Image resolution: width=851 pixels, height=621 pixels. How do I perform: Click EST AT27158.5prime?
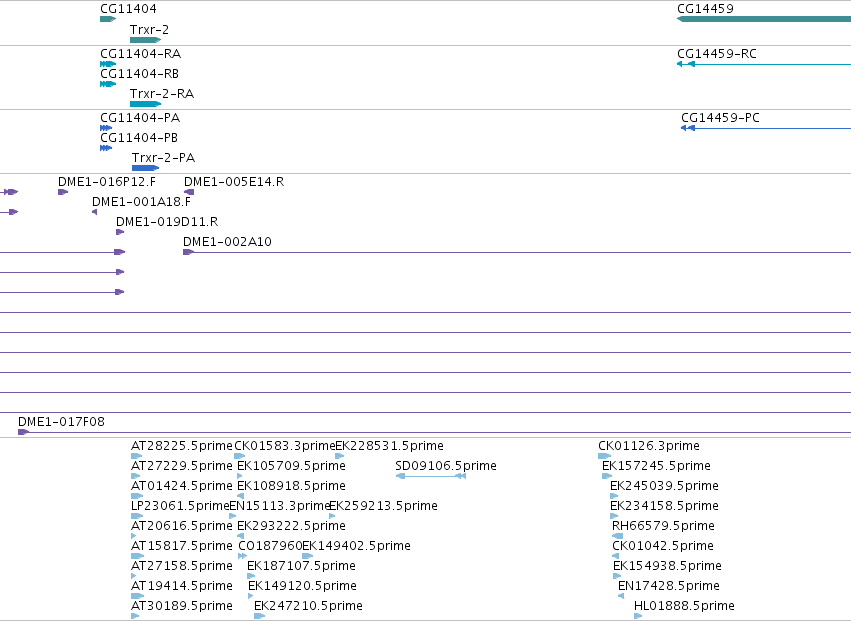(182, 567)
